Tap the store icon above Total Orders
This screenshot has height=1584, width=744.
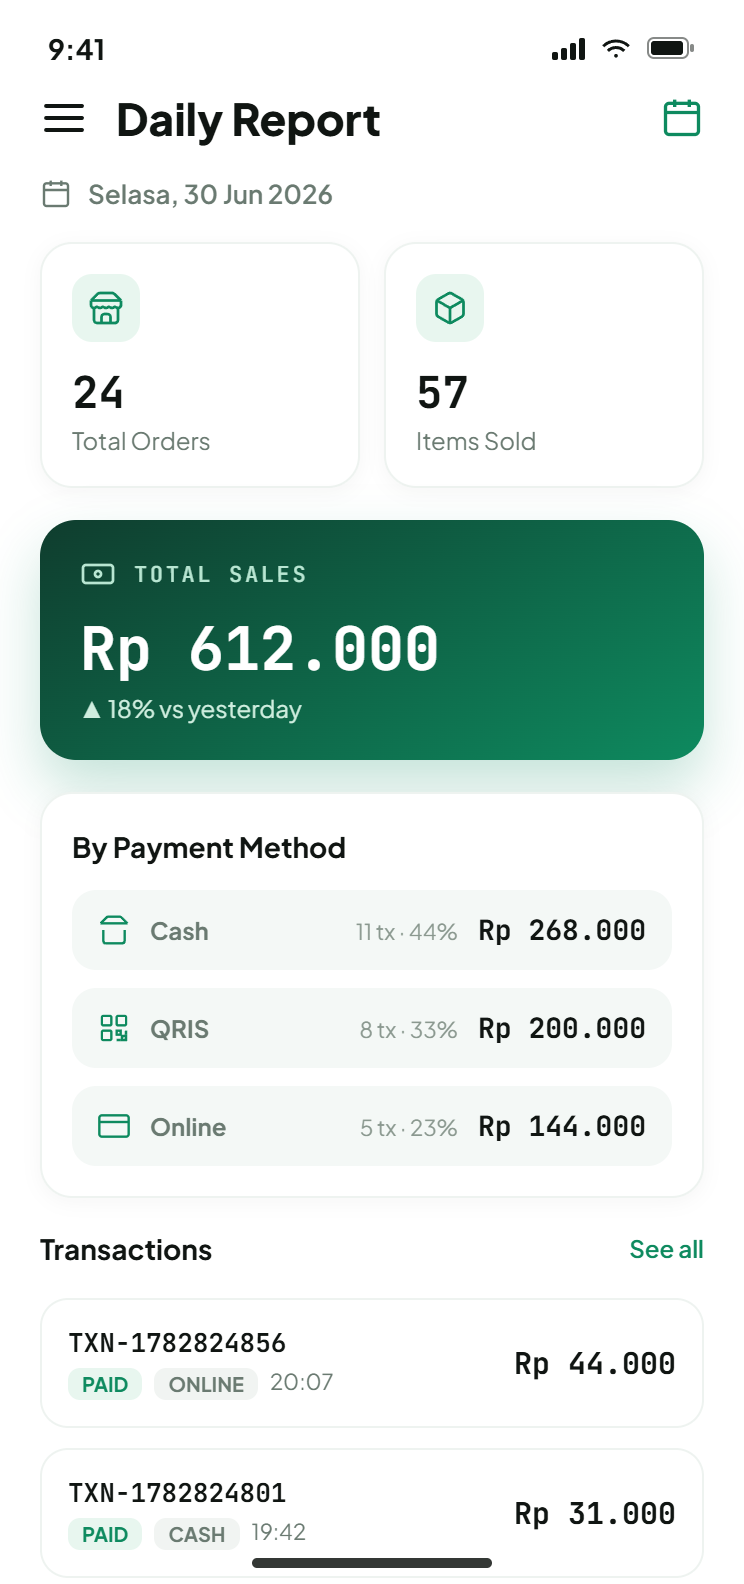point(106,308)
